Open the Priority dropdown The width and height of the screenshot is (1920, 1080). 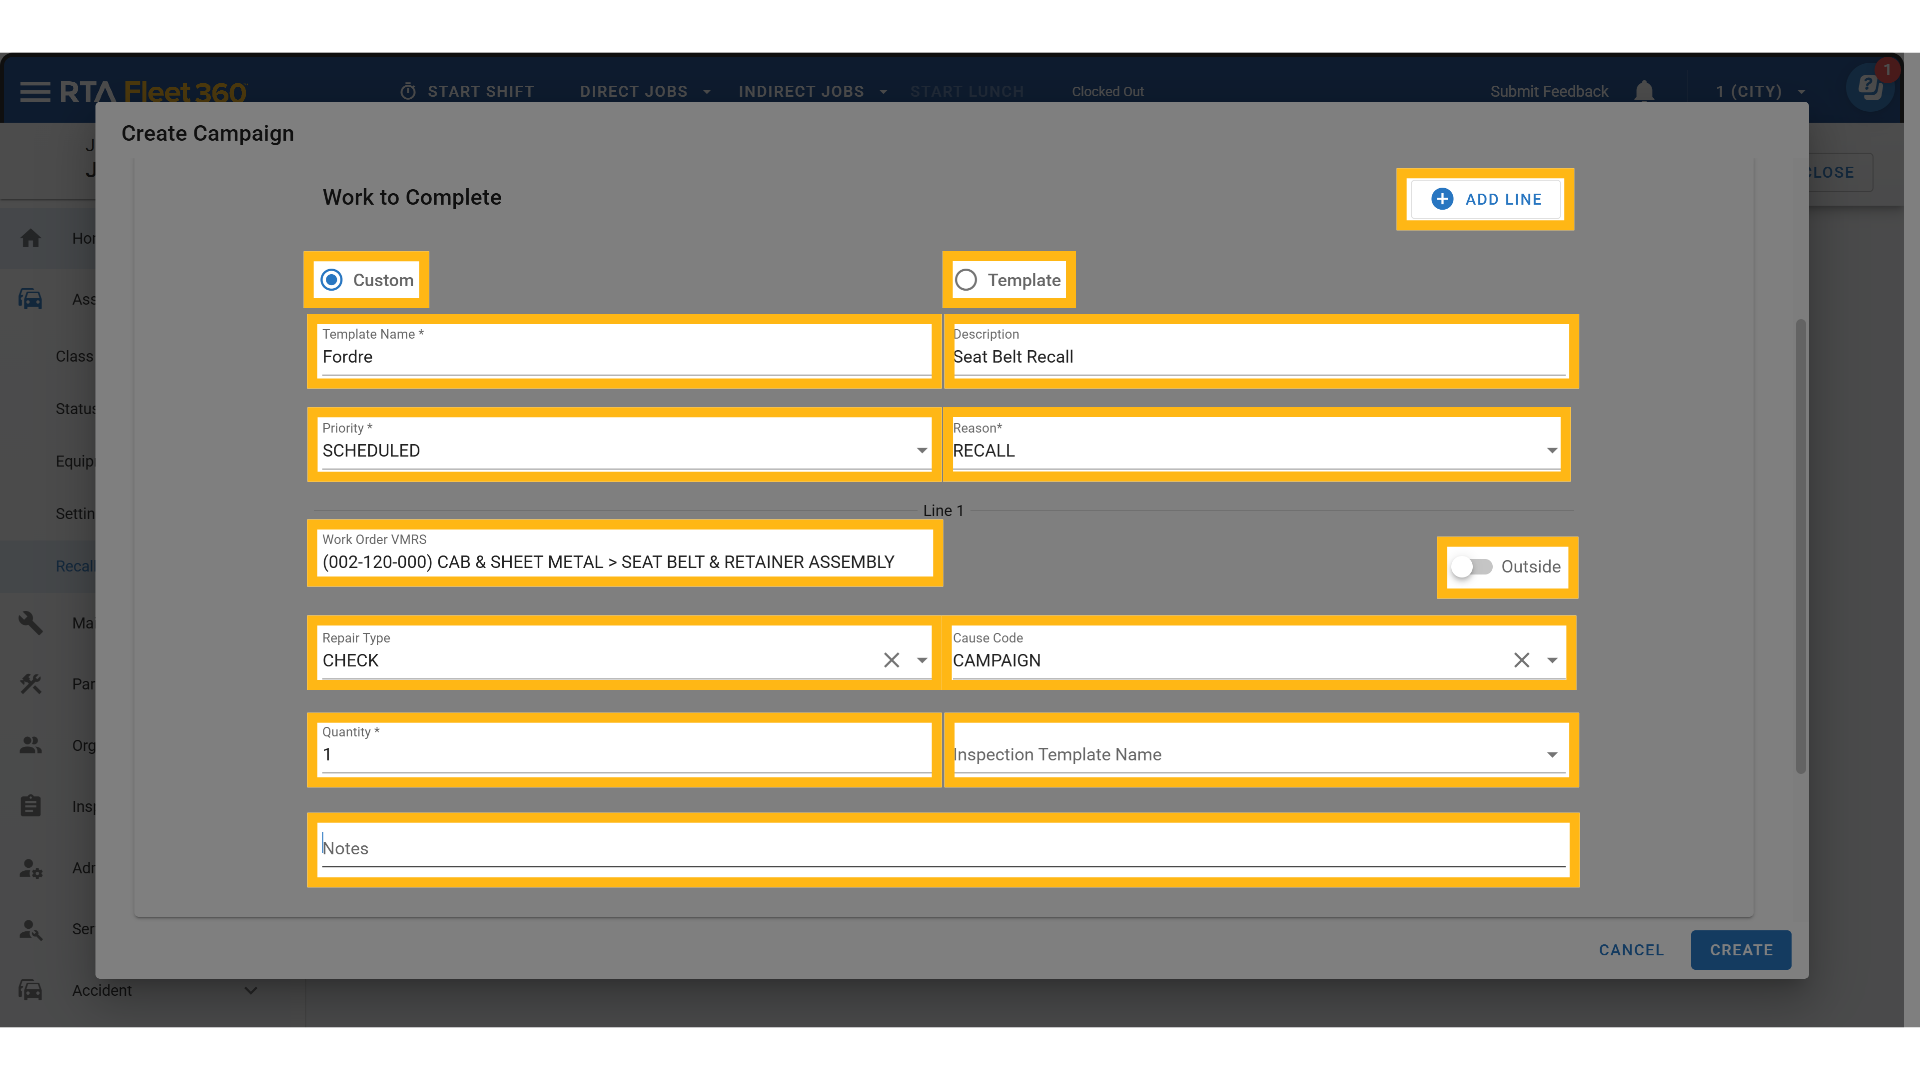click(x=921, y=451)
